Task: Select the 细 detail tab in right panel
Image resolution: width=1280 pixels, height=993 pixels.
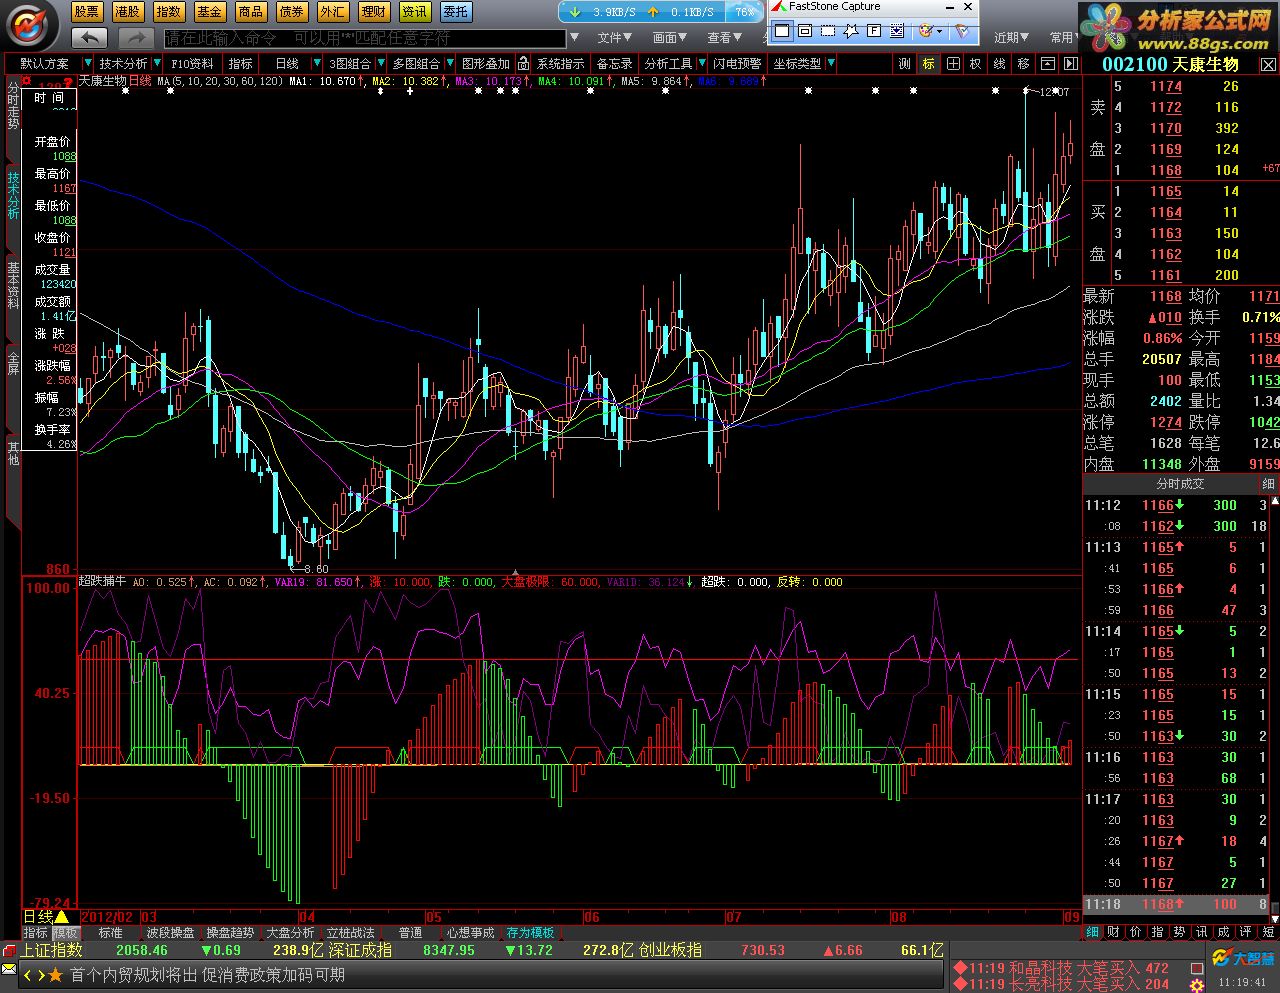Action: click(1093, 932)
